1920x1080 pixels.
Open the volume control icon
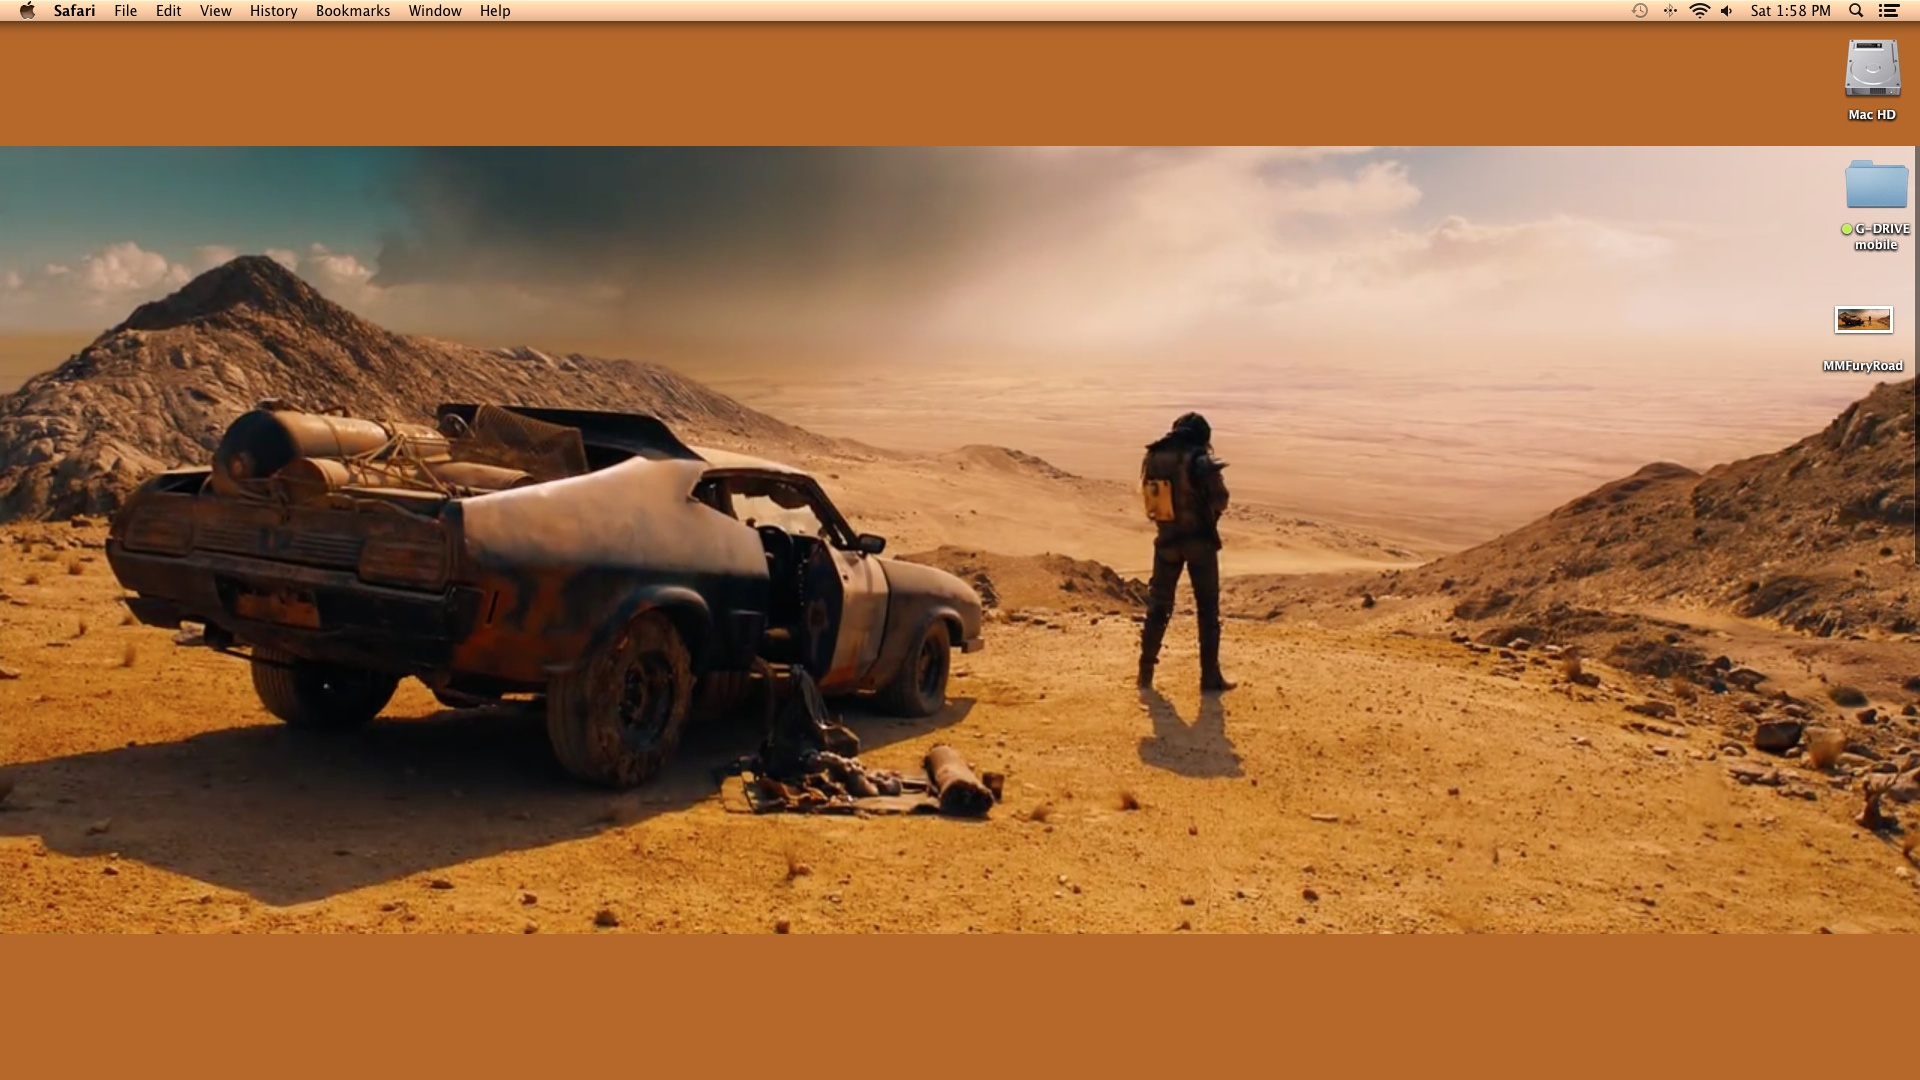pyautogui.click(x=1727, y=11)
